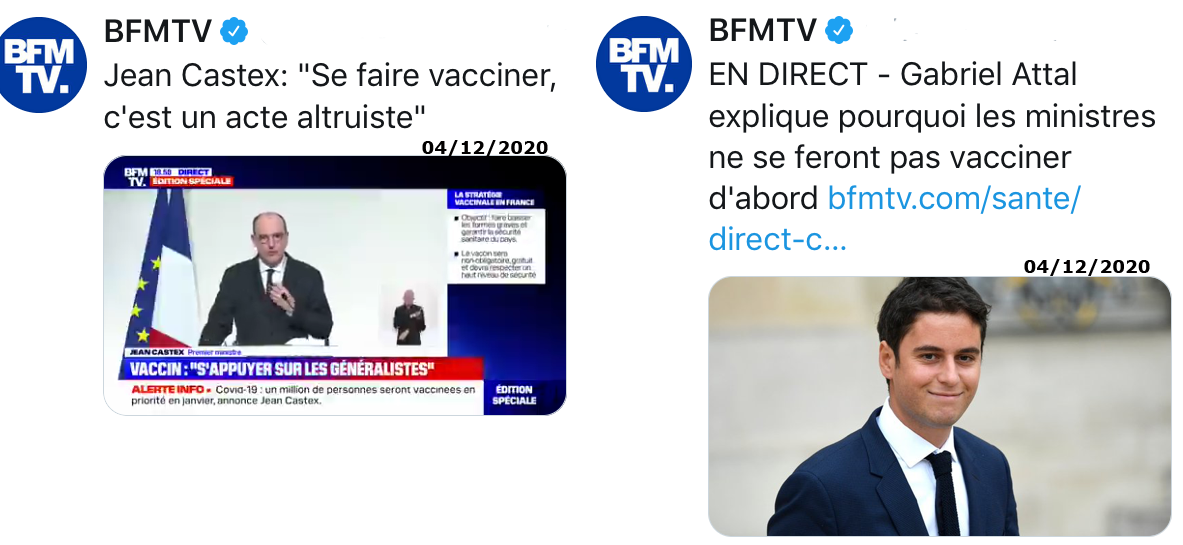This screenshot has height=545, width=1183.
Task: Click the 04/12/2020 date above left video
Action: [x=485, y=147]
